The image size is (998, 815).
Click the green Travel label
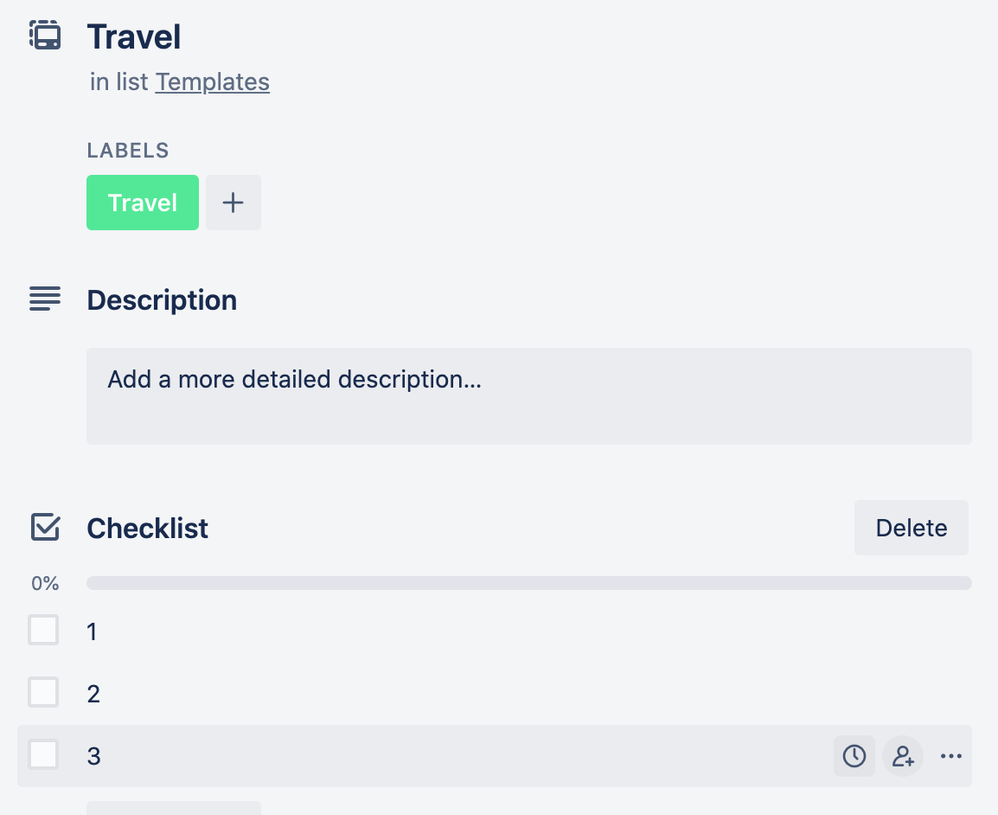coord(143,202)
